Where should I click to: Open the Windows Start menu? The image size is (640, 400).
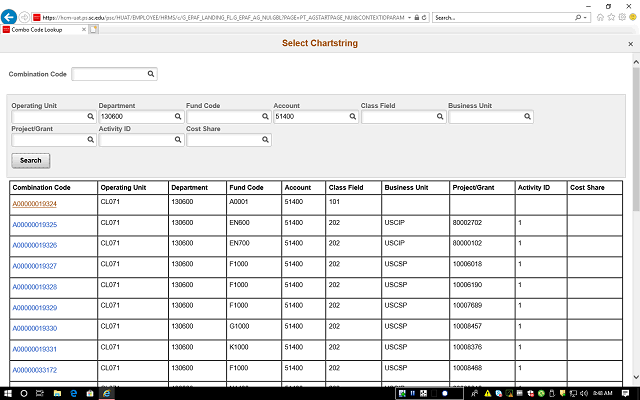[9, 393]
